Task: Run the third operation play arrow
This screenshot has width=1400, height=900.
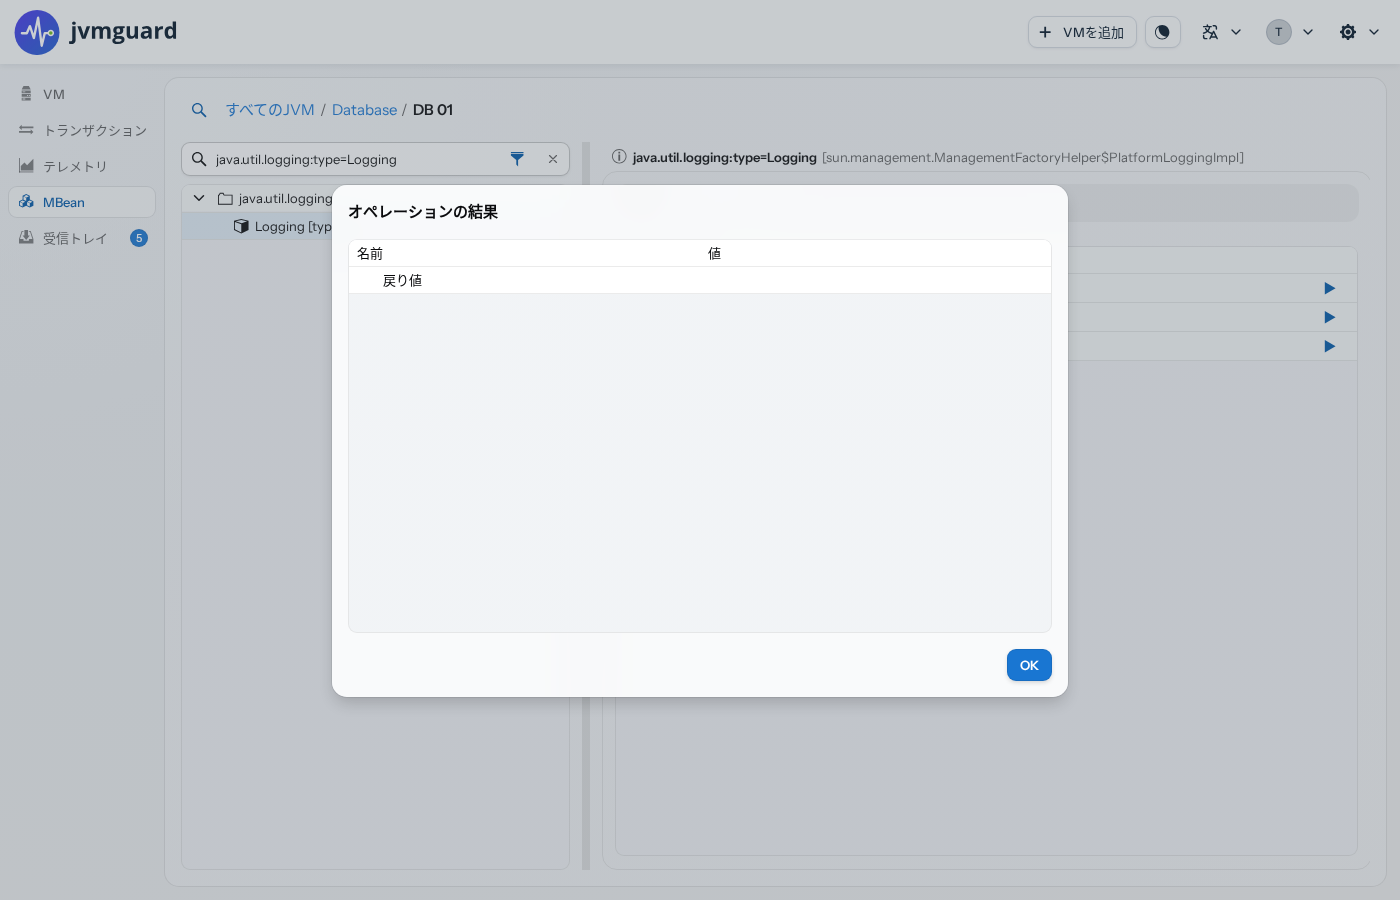Action: (x=1330, y=346)
